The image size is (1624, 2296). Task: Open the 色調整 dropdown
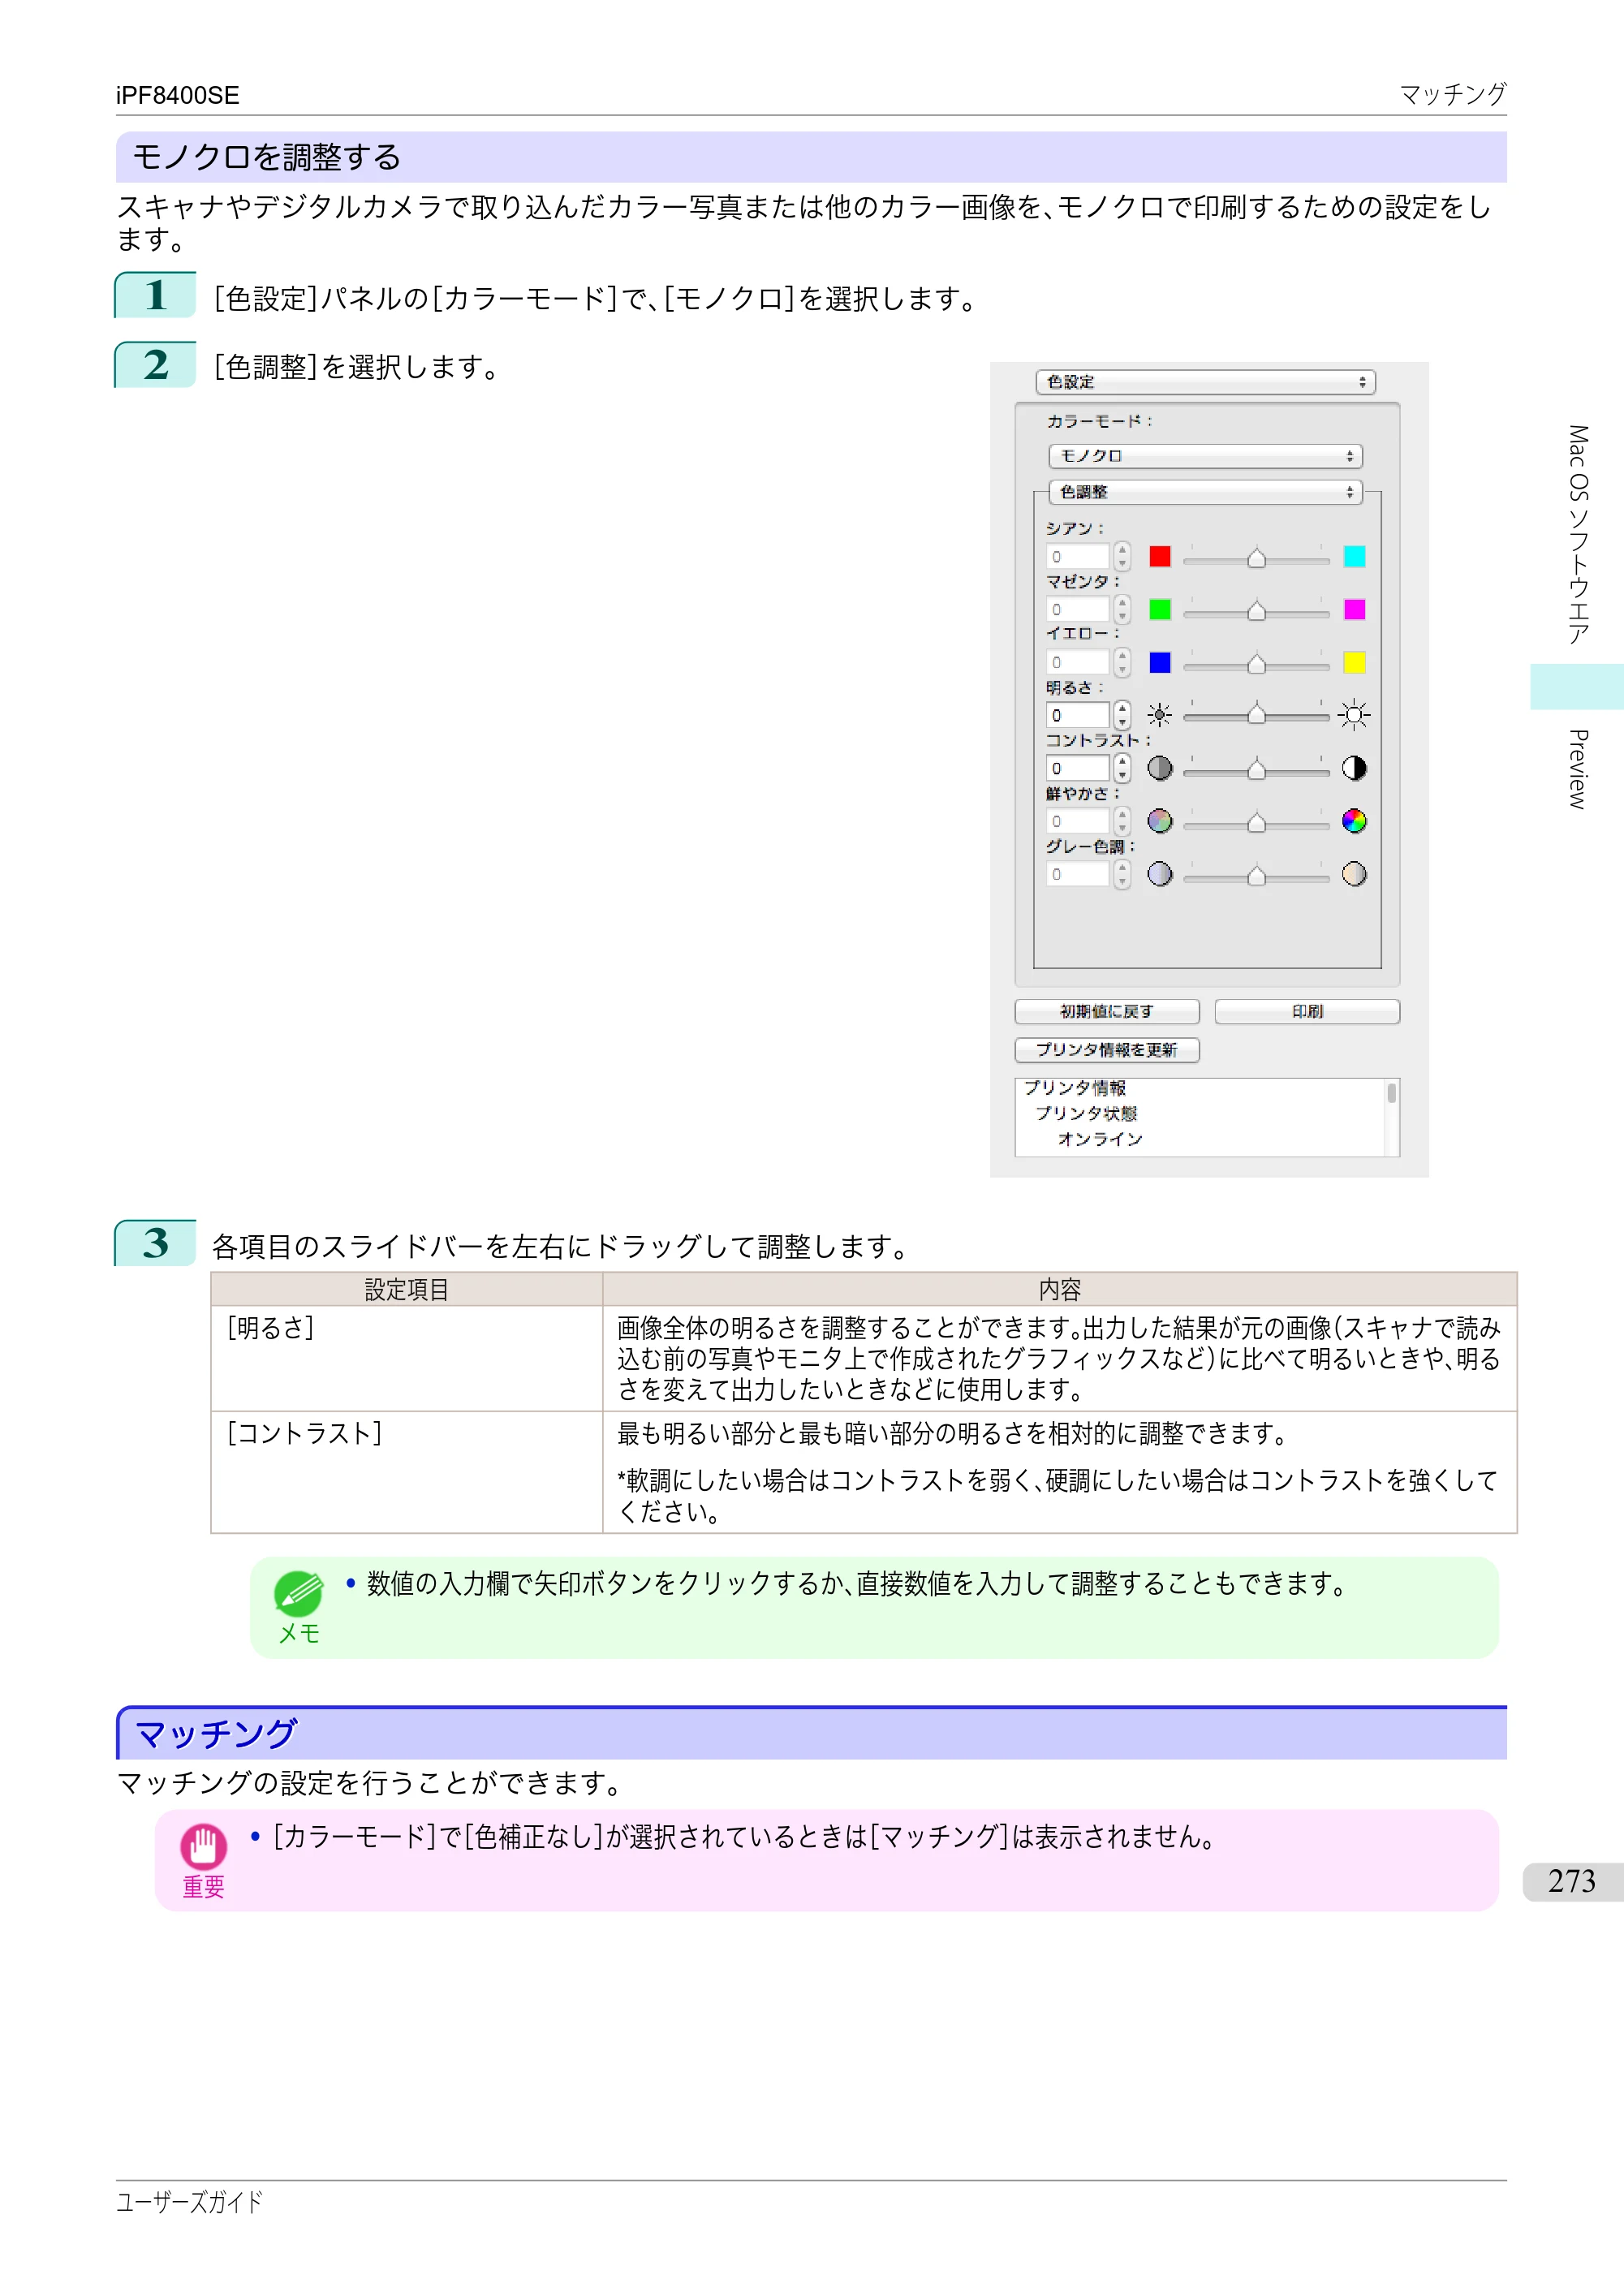click(1205, 492)
